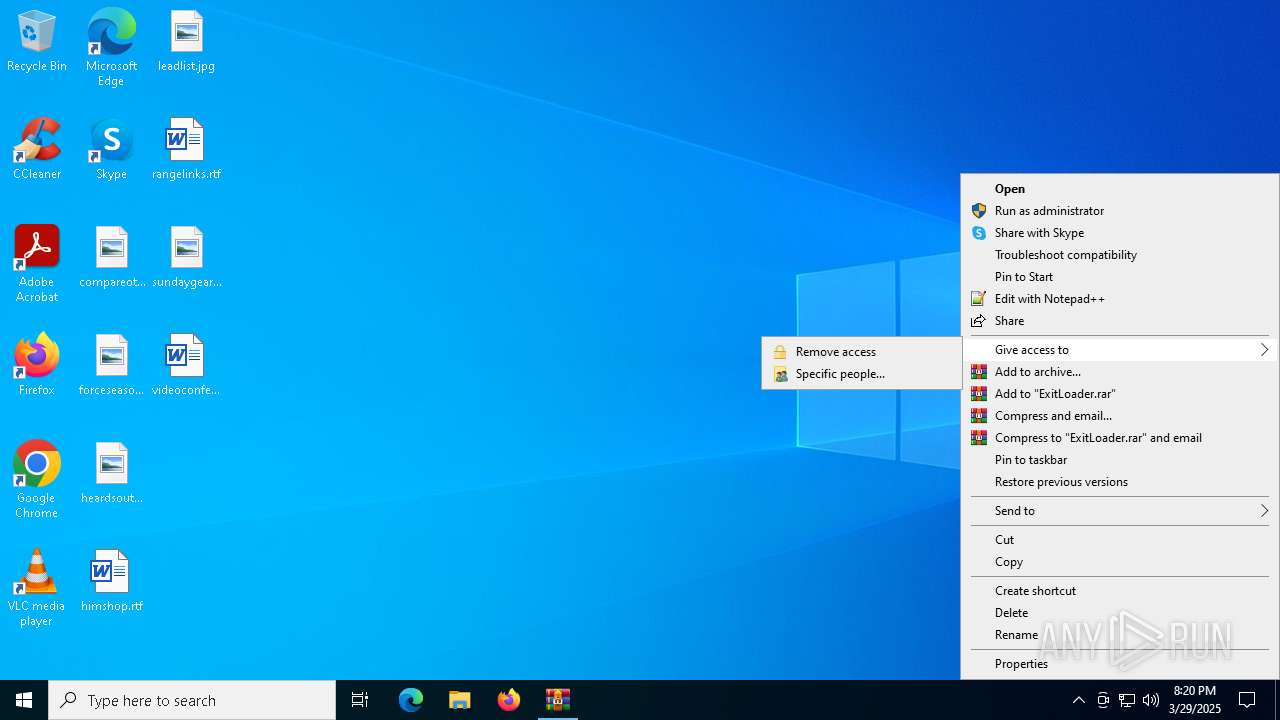Show hidden system tray icons
This screenshot has width=1280, height=720.
(1078, 700)
